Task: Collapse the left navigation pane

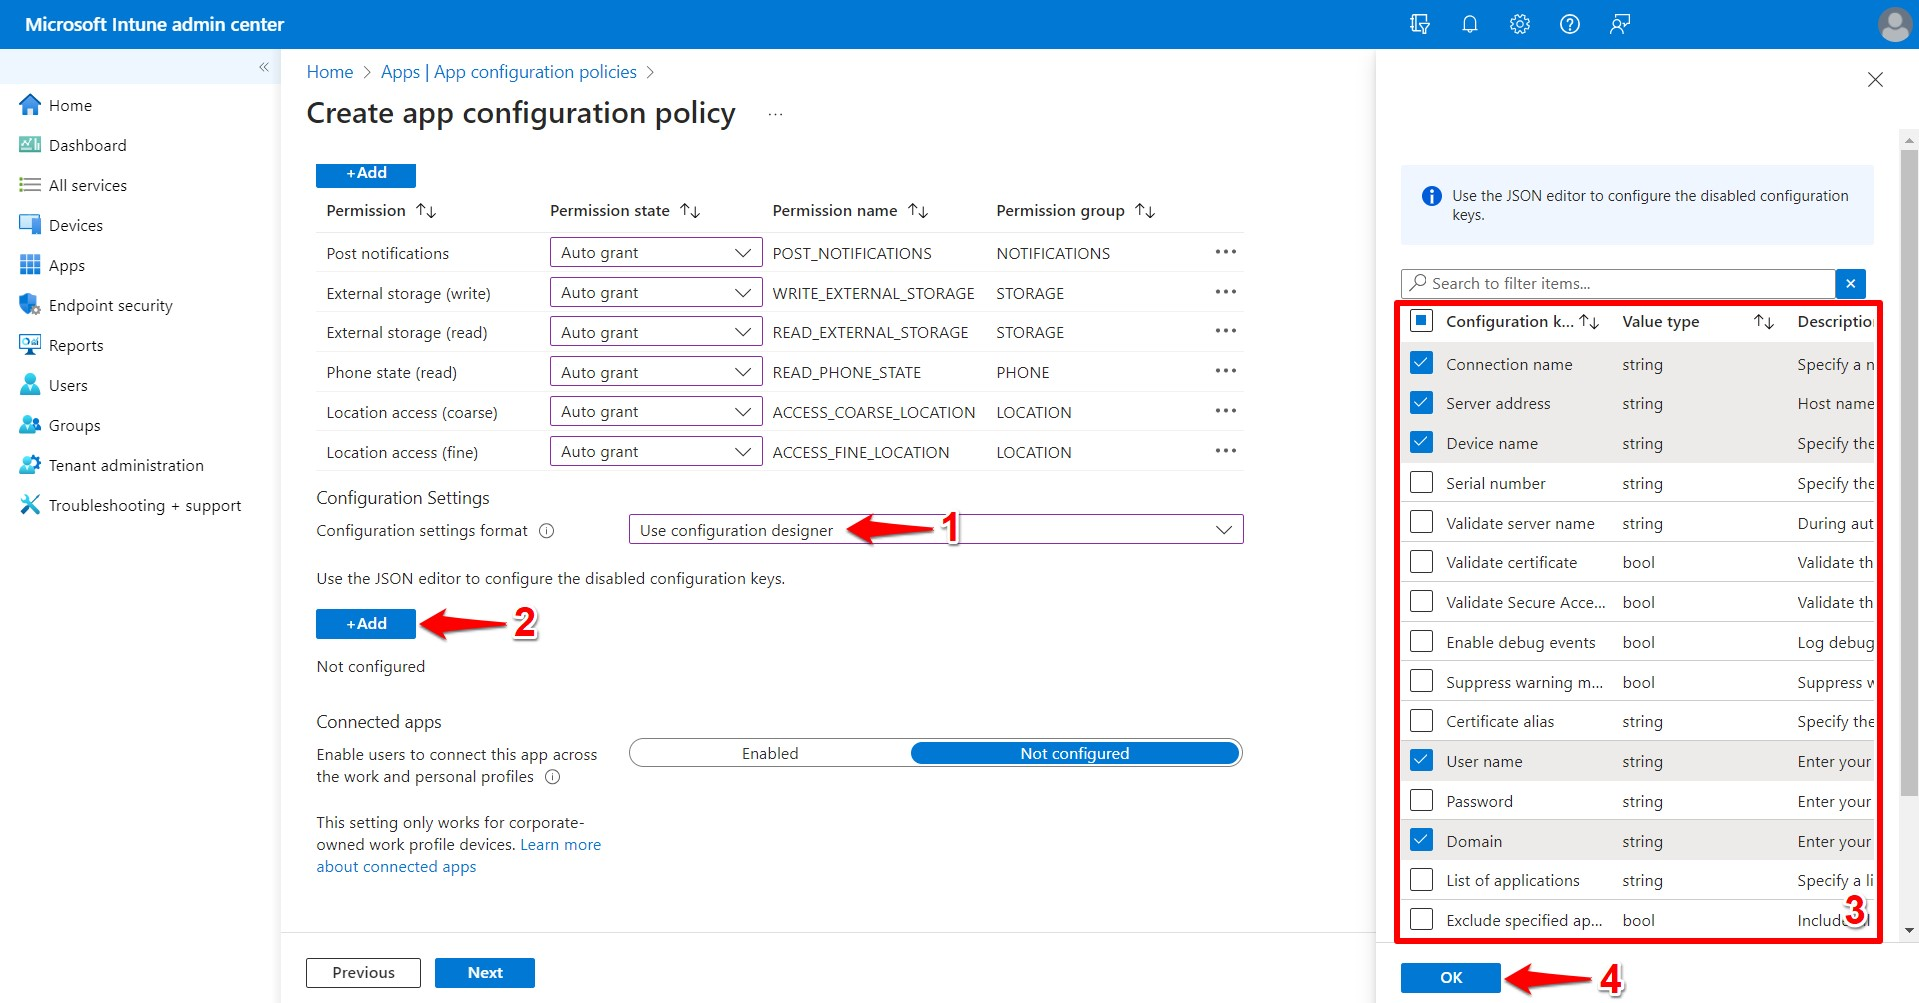Action: (x=264, y=67)
